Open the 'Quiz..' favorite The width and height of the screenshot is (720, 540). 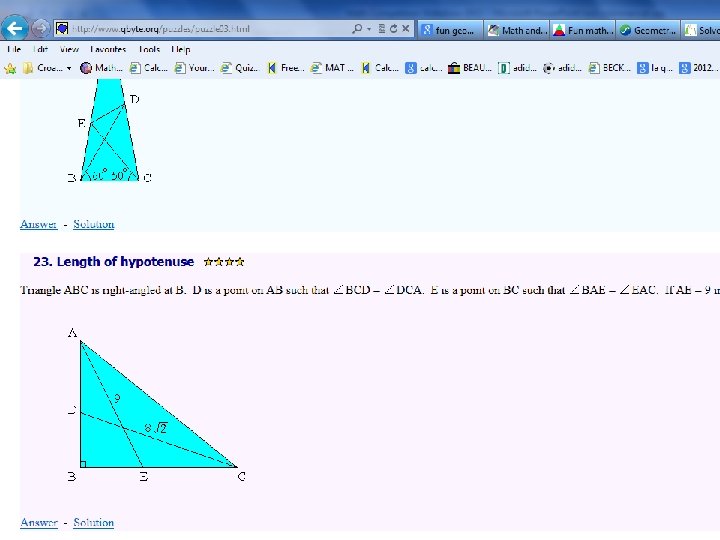(x=239, y=68)
